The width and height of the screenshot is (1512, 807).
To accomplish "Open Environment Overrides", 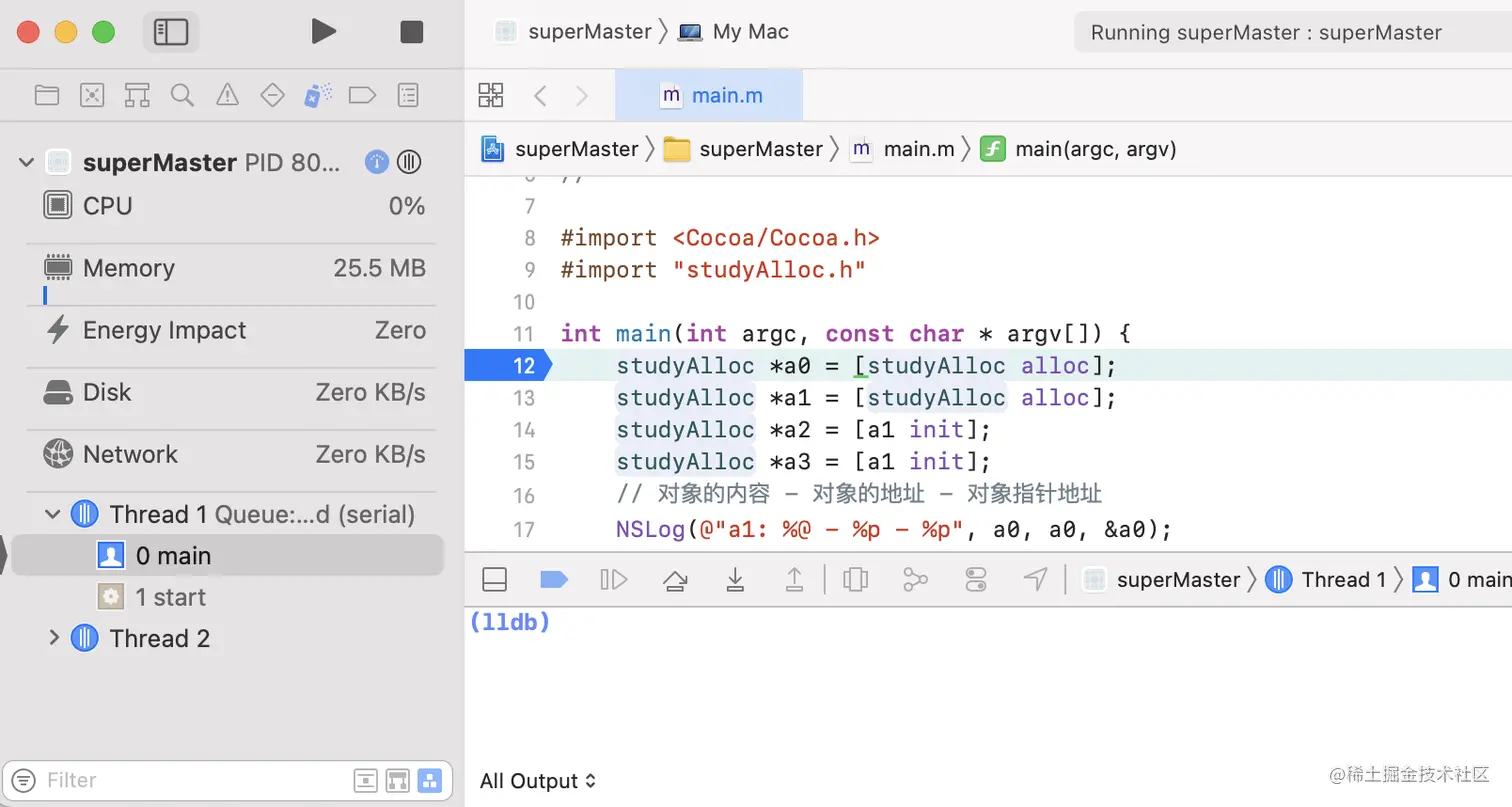I will 976,580.
